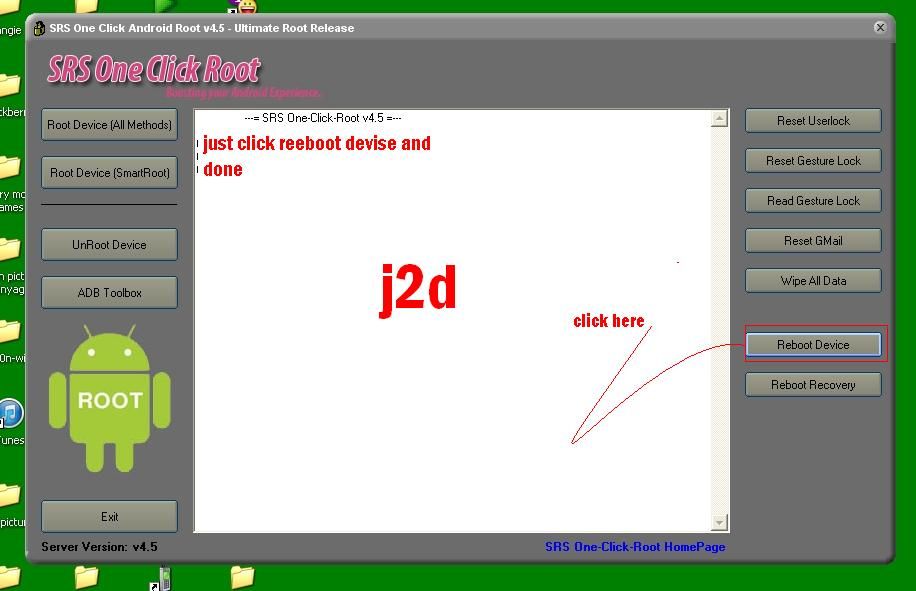916x591 pixels.
Task: Close the SRS One Click Root window
Action: (880, 28)
